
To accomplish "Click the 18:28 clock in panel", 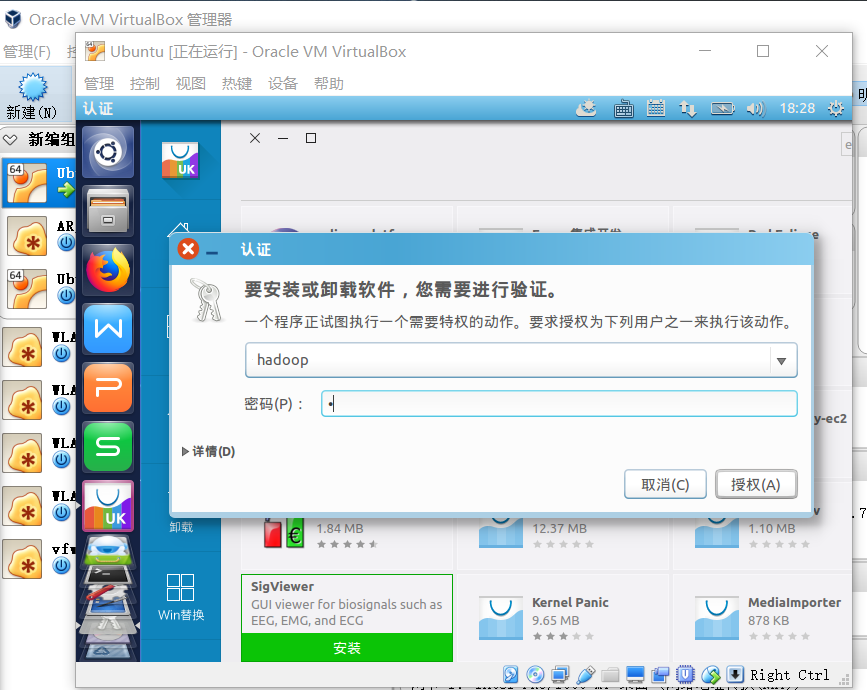I will click(x=797, y=108).
